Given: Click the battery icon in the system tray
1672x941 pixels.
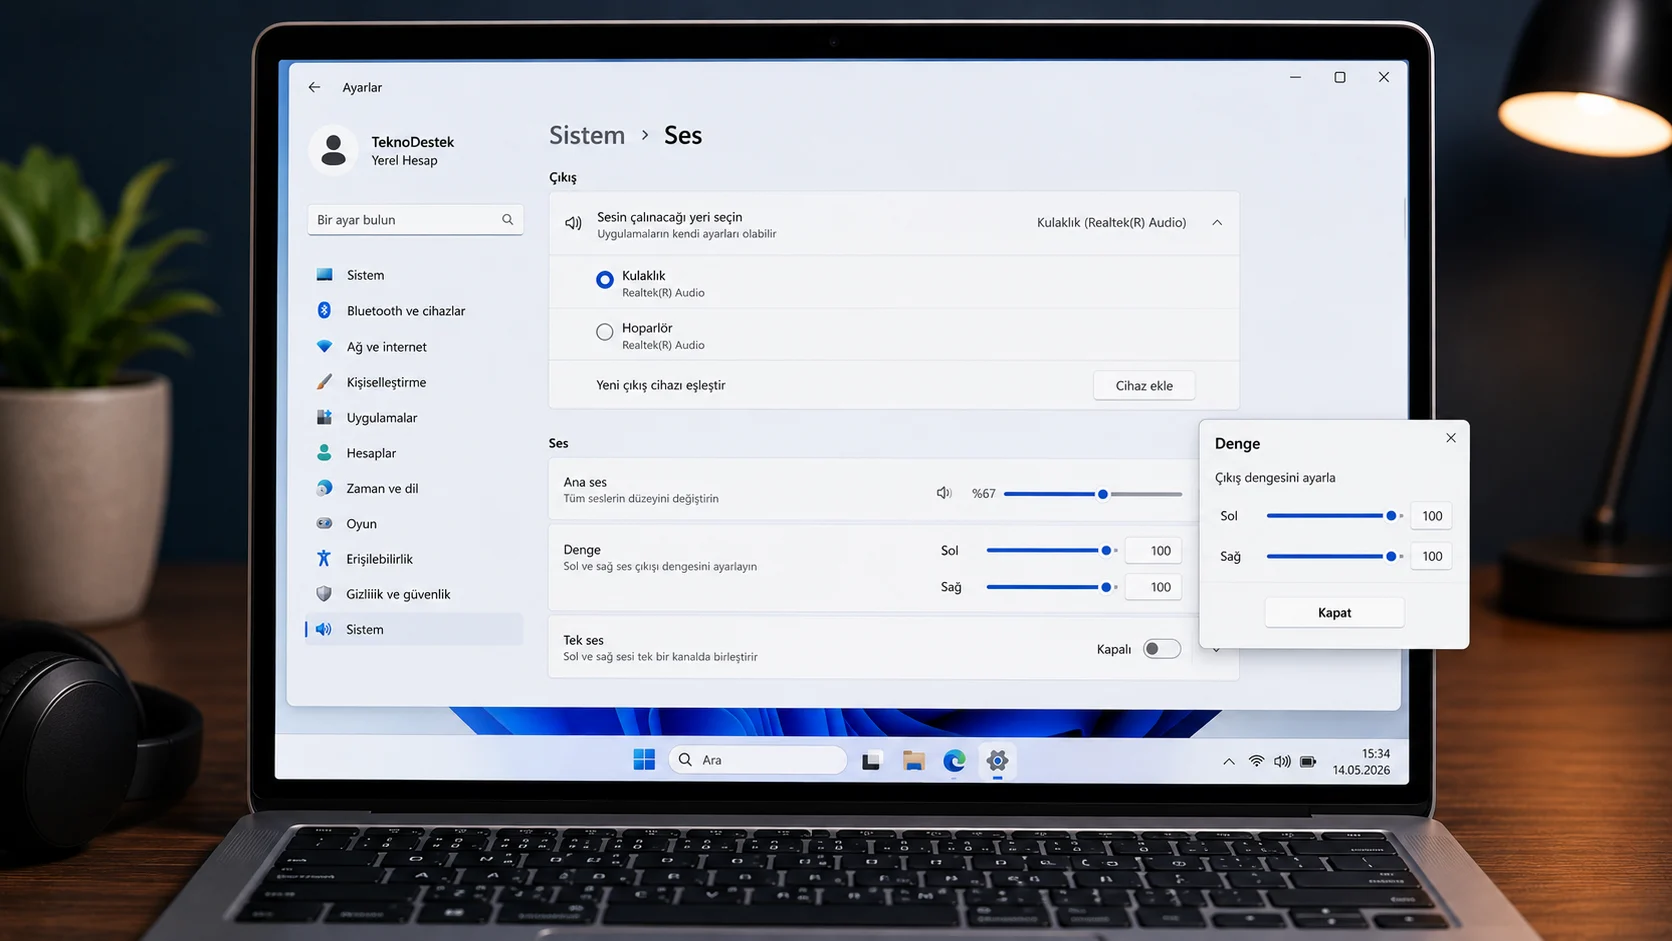Looking at the screenshot, I should tap(1308, 761).
